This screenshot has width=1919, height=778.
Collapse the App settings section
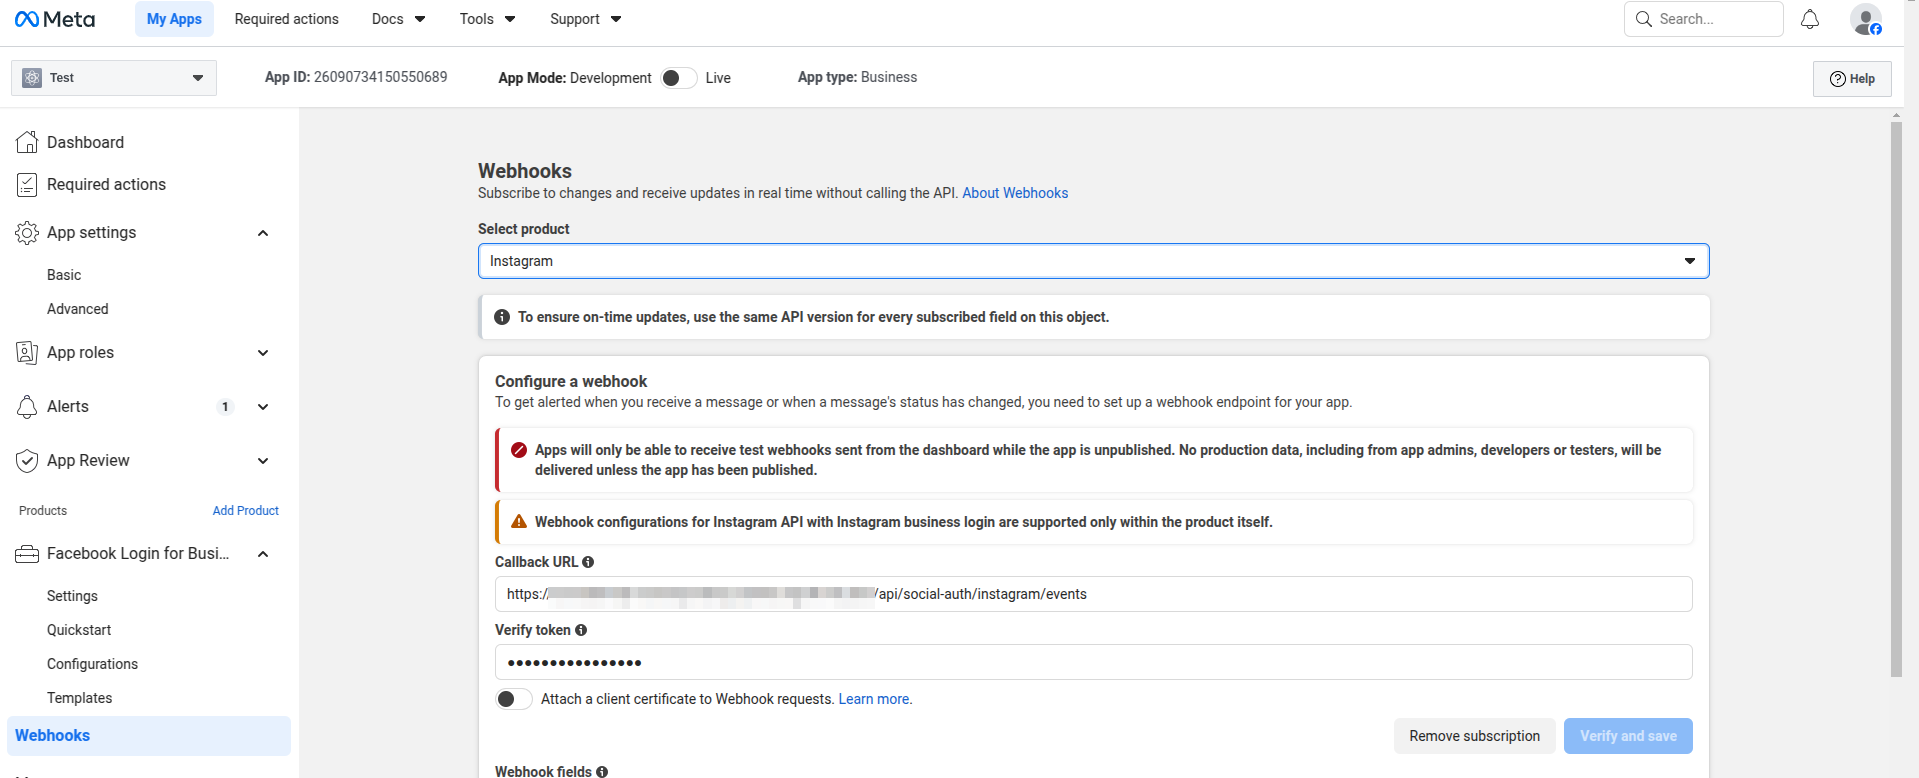[x=263, y=233]
